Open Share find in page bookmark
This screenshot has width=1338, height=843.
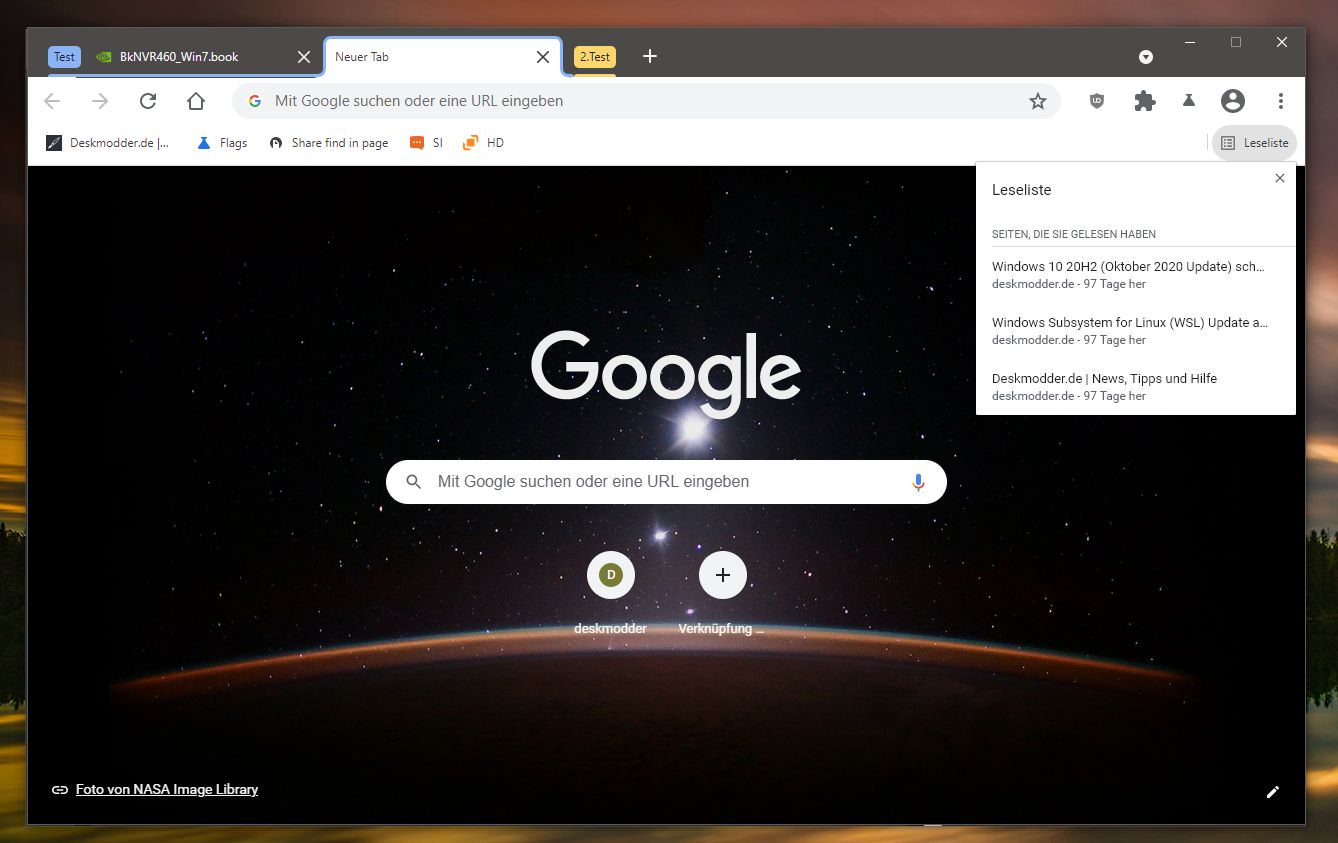[329, 143]
